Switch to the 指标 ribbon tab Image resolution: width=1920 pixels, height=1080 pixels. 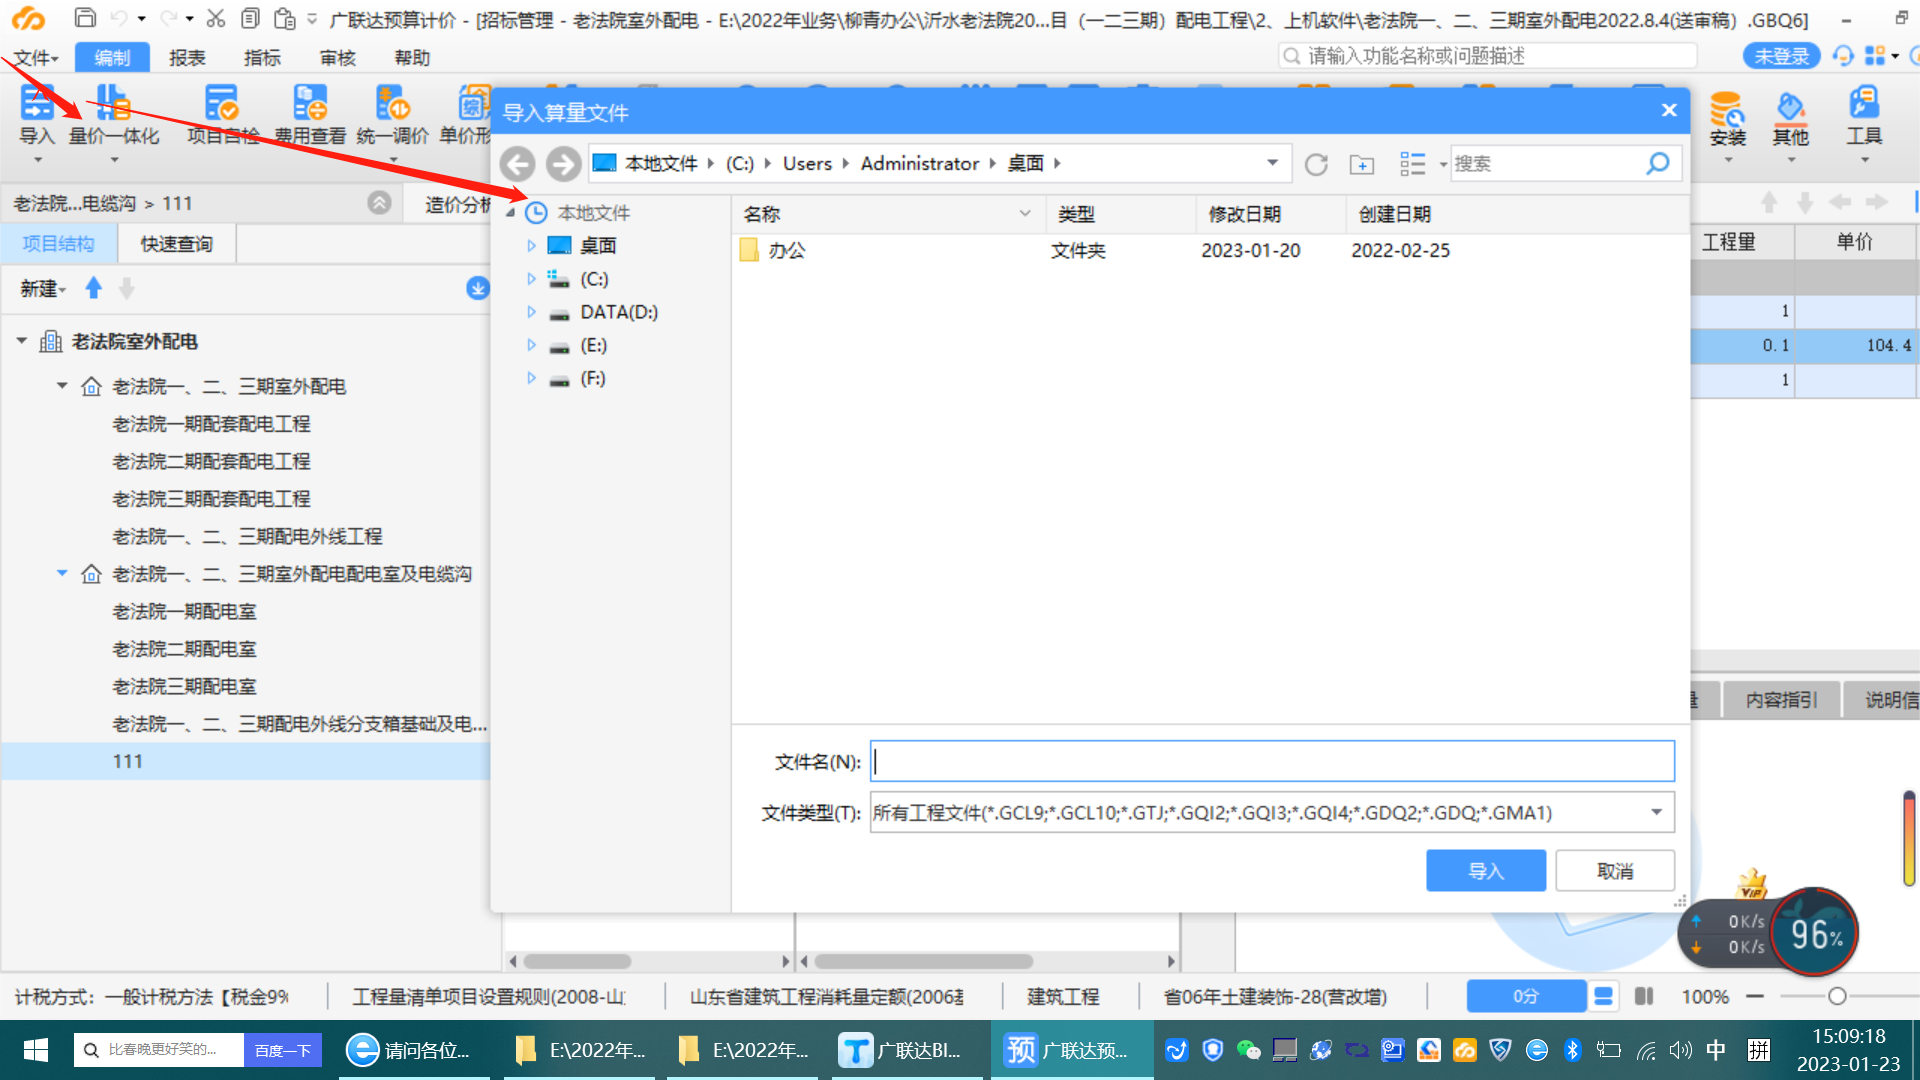click(x=262, y=58)
